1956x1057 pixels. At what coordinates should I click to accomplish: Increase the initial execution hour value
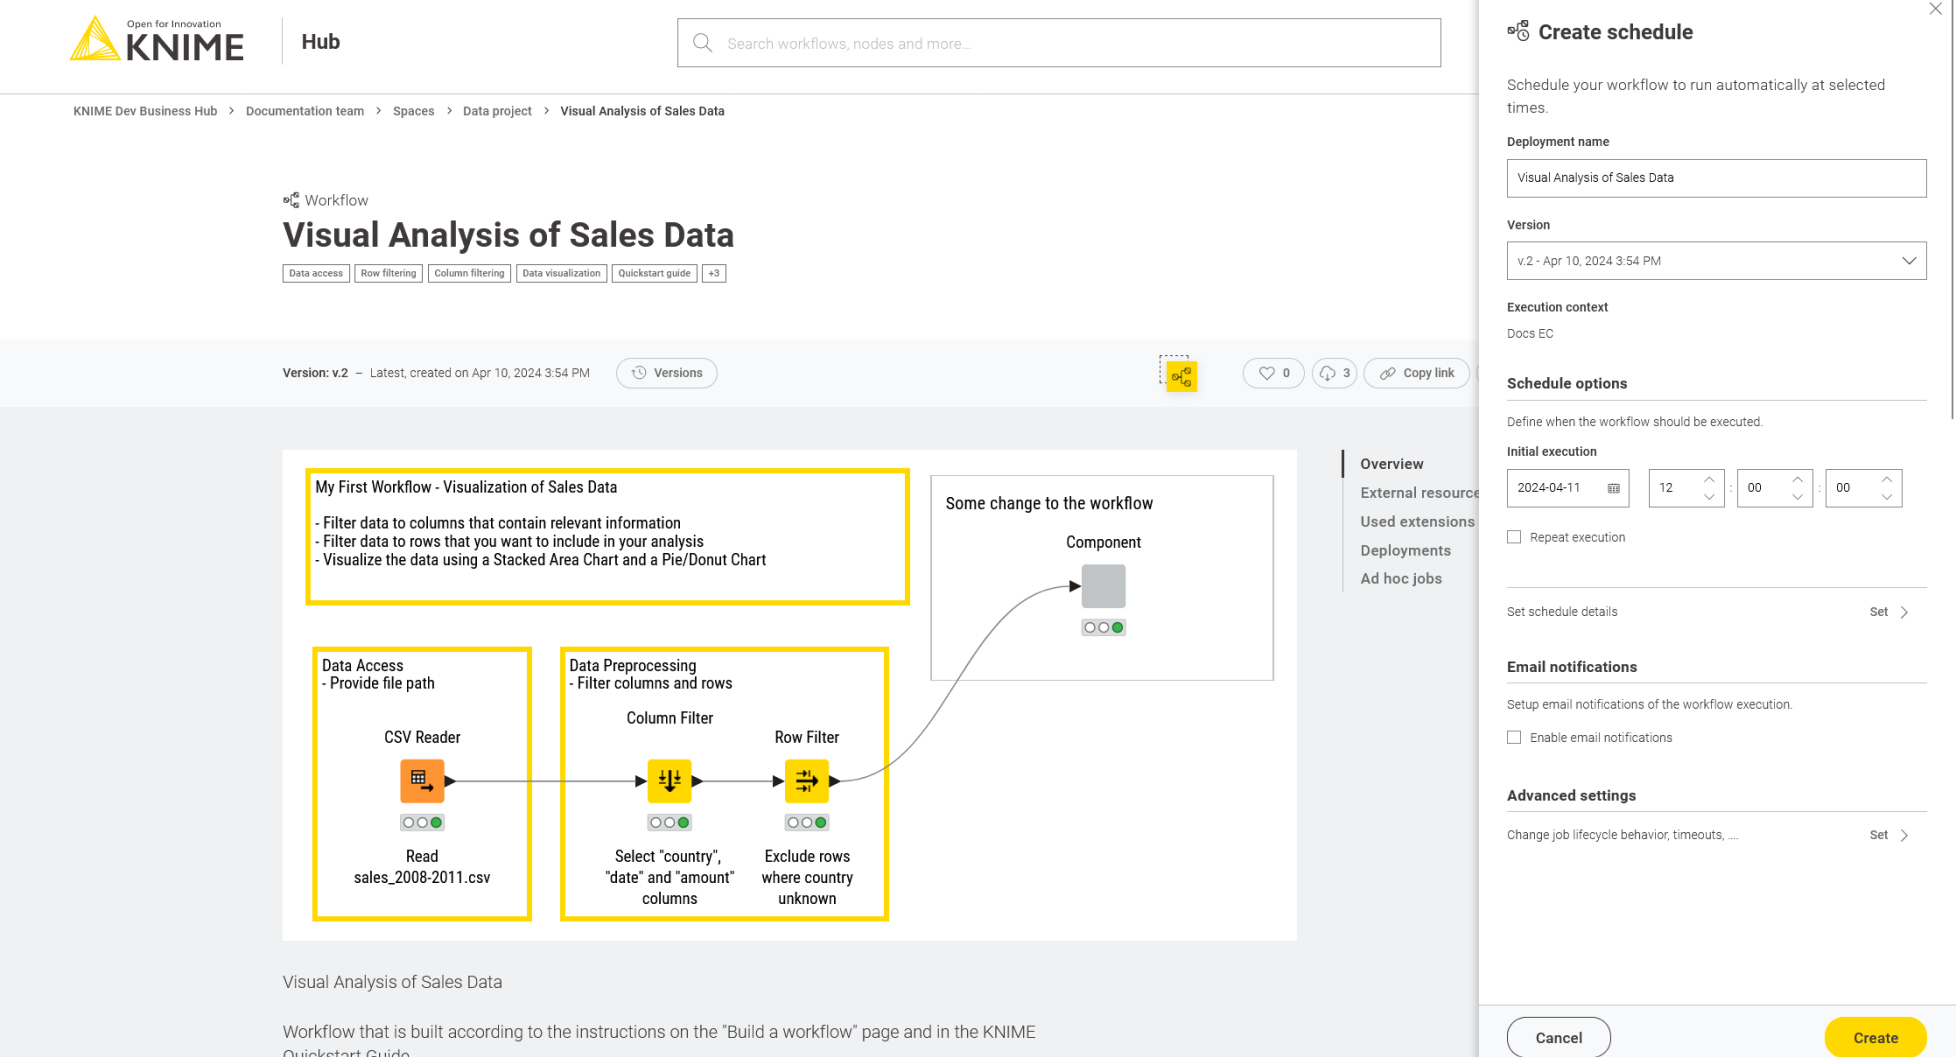click(1709, 479)
